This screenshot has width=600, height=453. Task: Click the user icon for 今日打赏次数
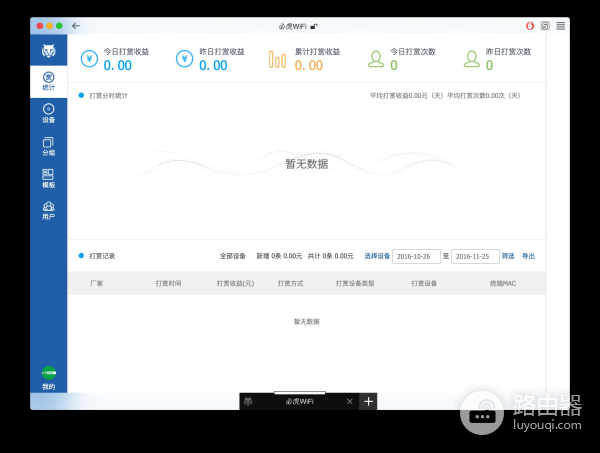(376, 59)
